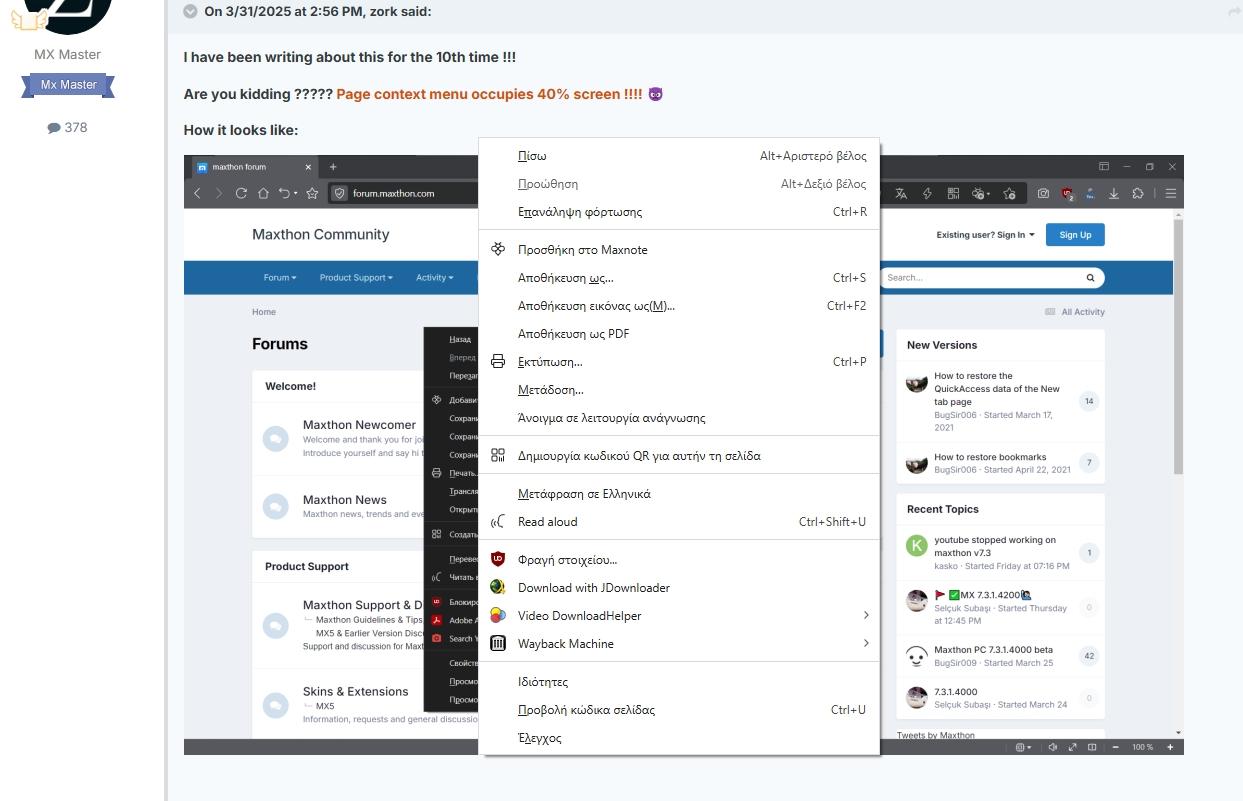Viewport: 1243px width, 801px height.
Task: Reload the page with the toolbar refresh icon
Action: [x=241, y=193]
